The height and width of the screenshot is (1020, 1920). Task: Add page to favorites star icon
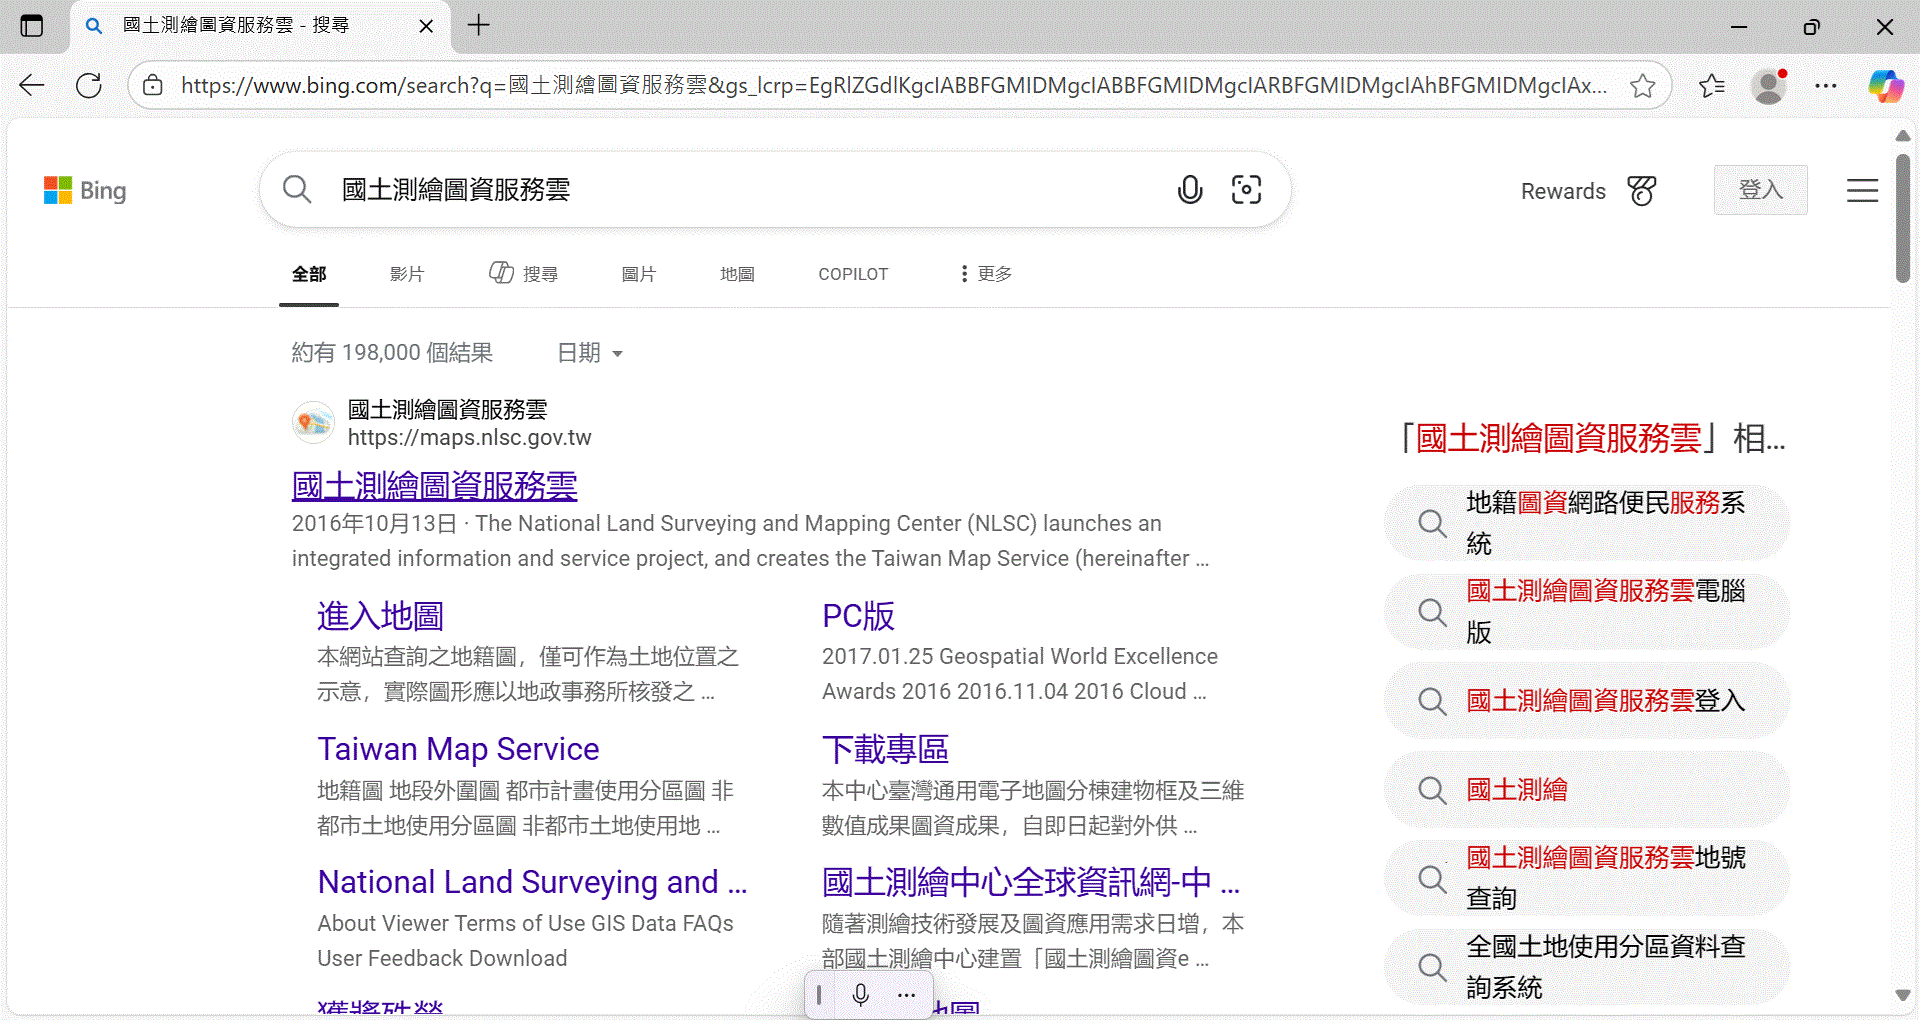[1642, 86]
